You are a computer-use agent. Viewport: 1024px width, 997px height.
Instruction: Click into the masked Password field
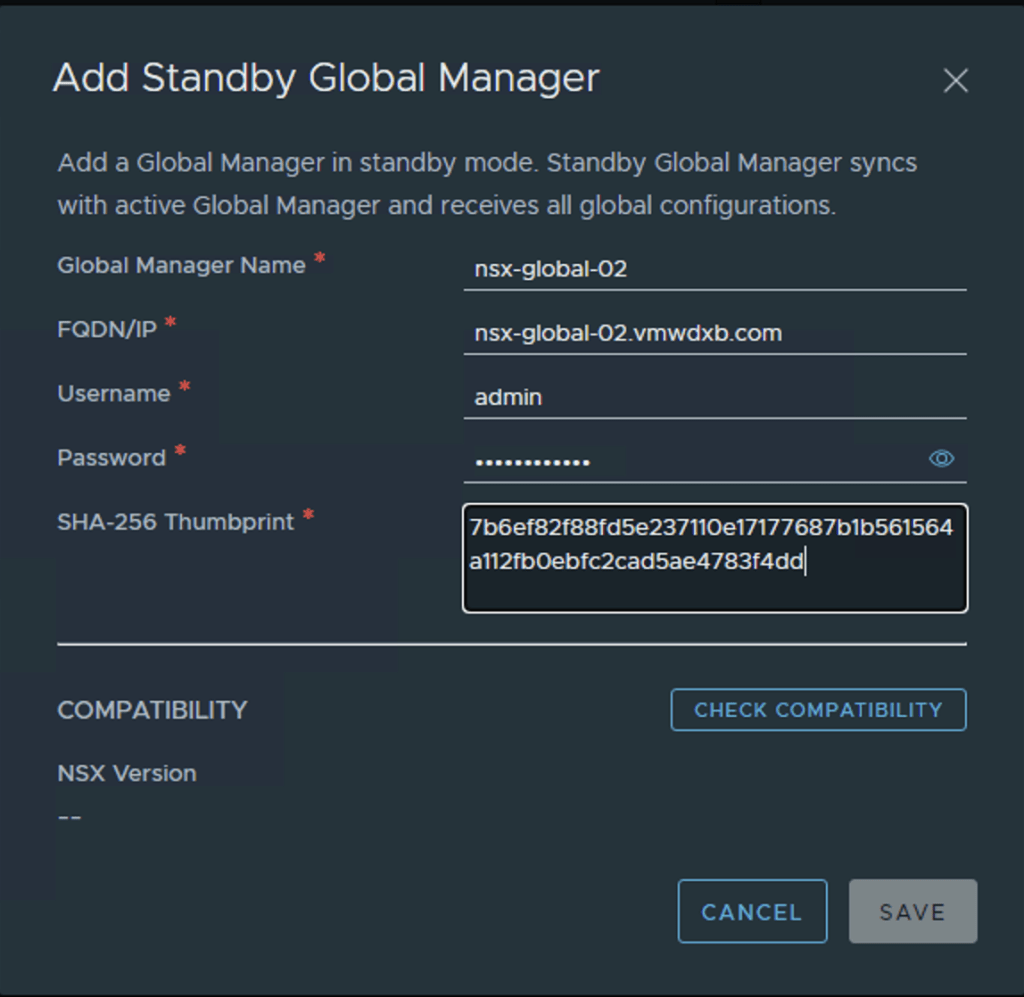(x=690, y=461)
